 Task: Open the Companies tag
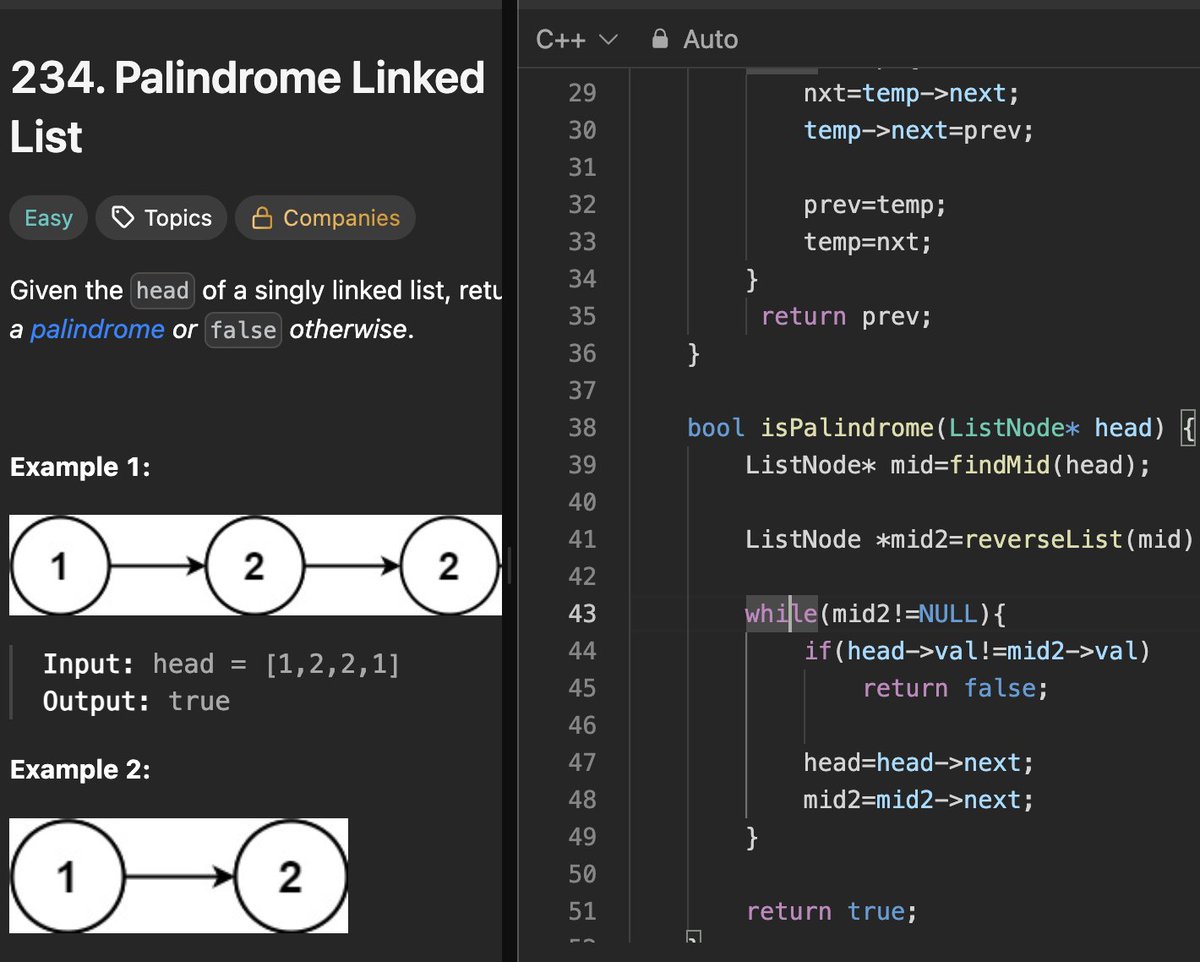pyautogui.click(x=325, y=218)
